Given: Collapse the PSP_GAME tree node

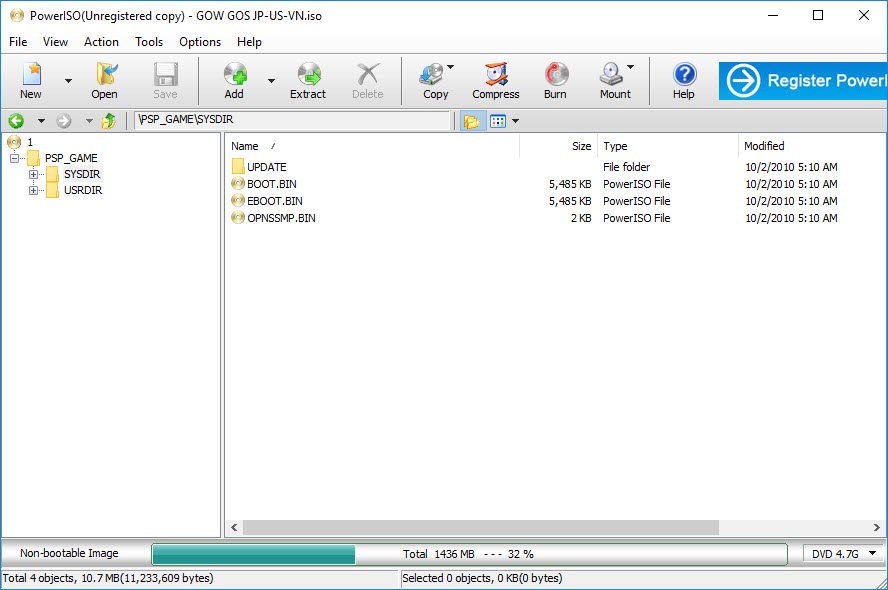Looking at the screenshot, I should point(15,158).
